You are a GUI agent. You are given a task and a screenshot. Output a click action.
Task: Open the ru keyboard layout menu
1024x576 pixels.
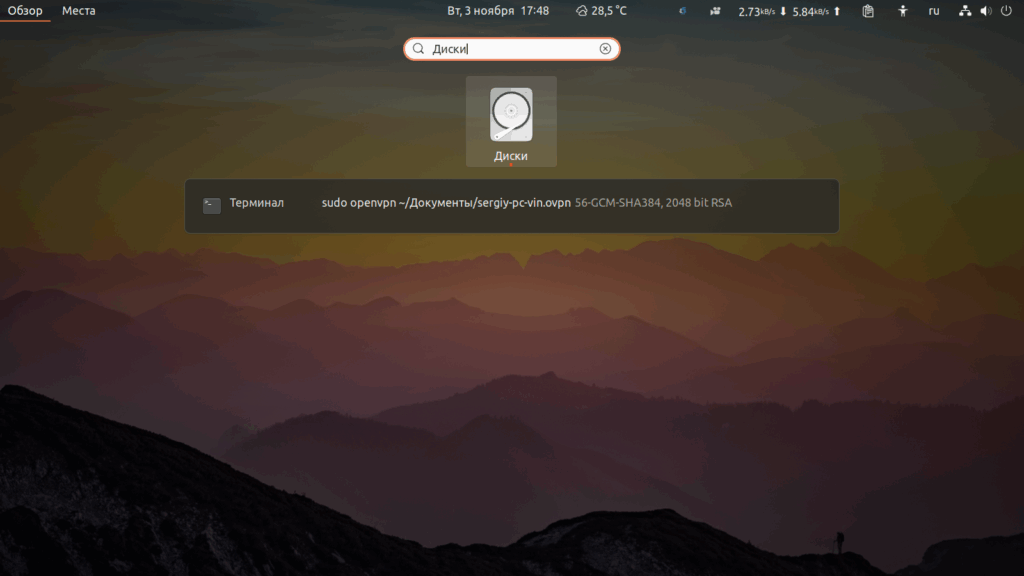click(x=934, y=10)
